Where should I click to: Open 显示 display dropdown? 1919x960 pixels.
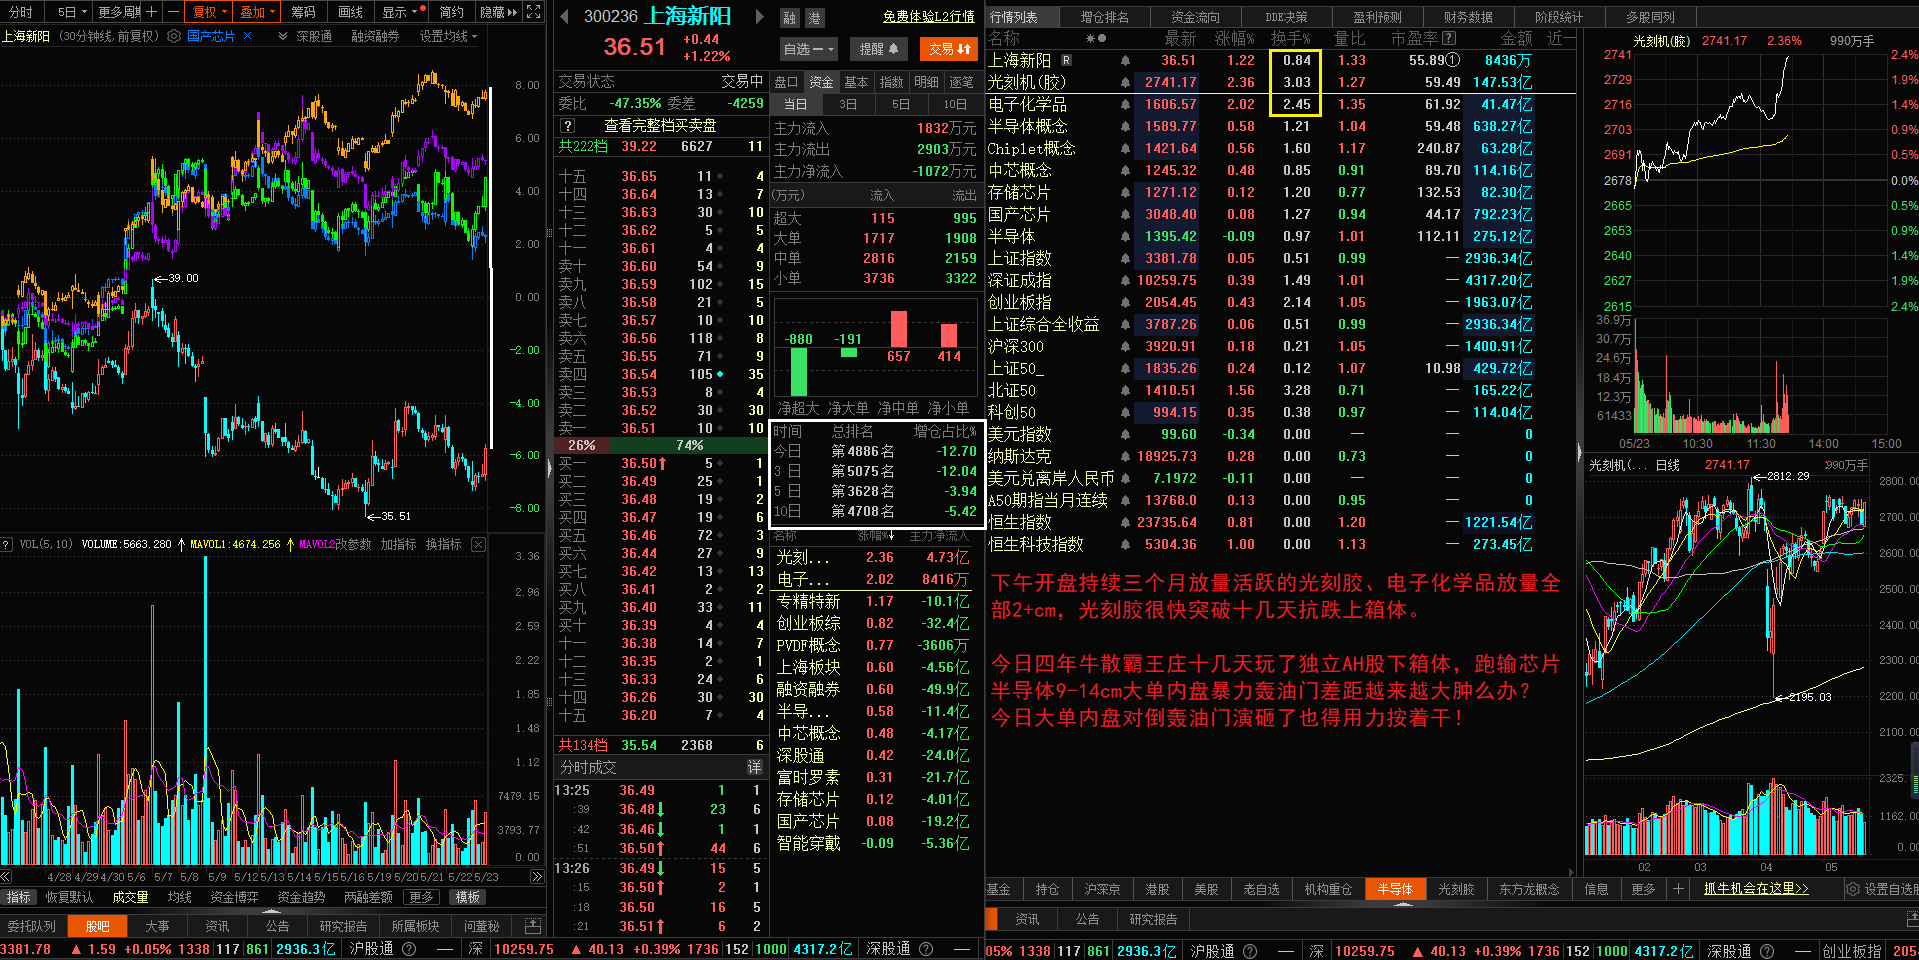(399, 12)
